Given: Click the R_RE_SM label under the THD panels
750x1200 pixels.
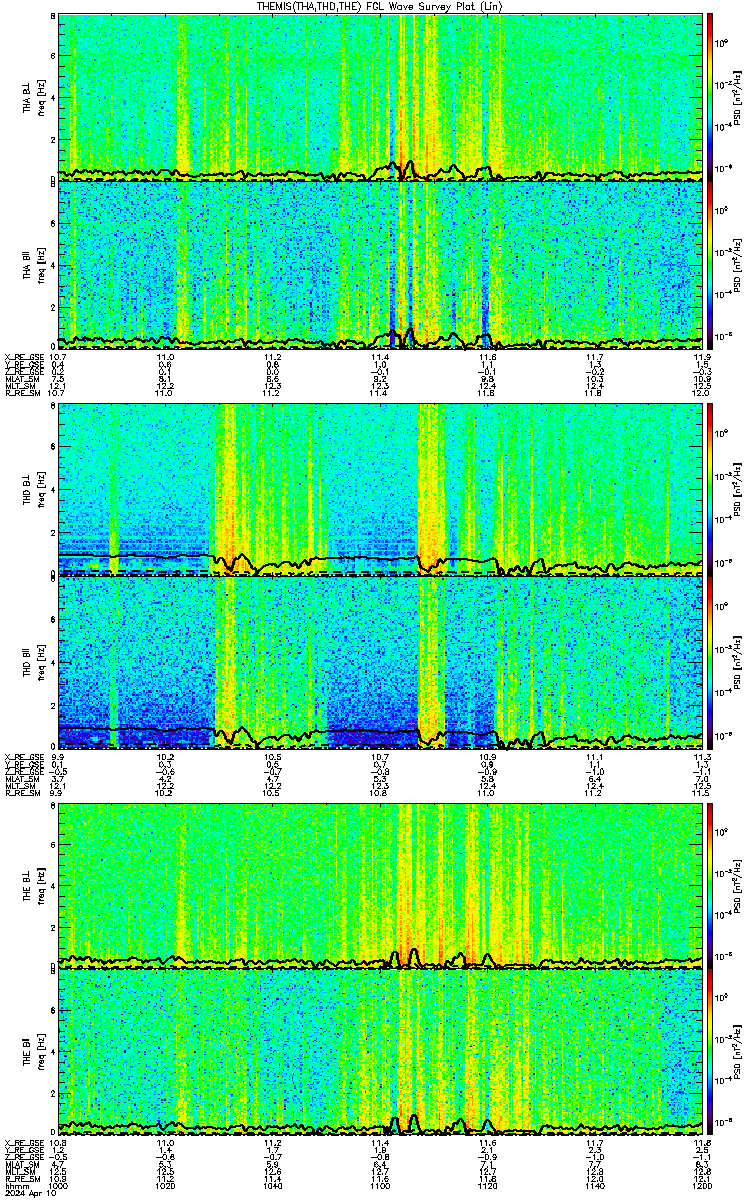Looking at the screenshot, I should pyautogui.click(x=22, y=792).
